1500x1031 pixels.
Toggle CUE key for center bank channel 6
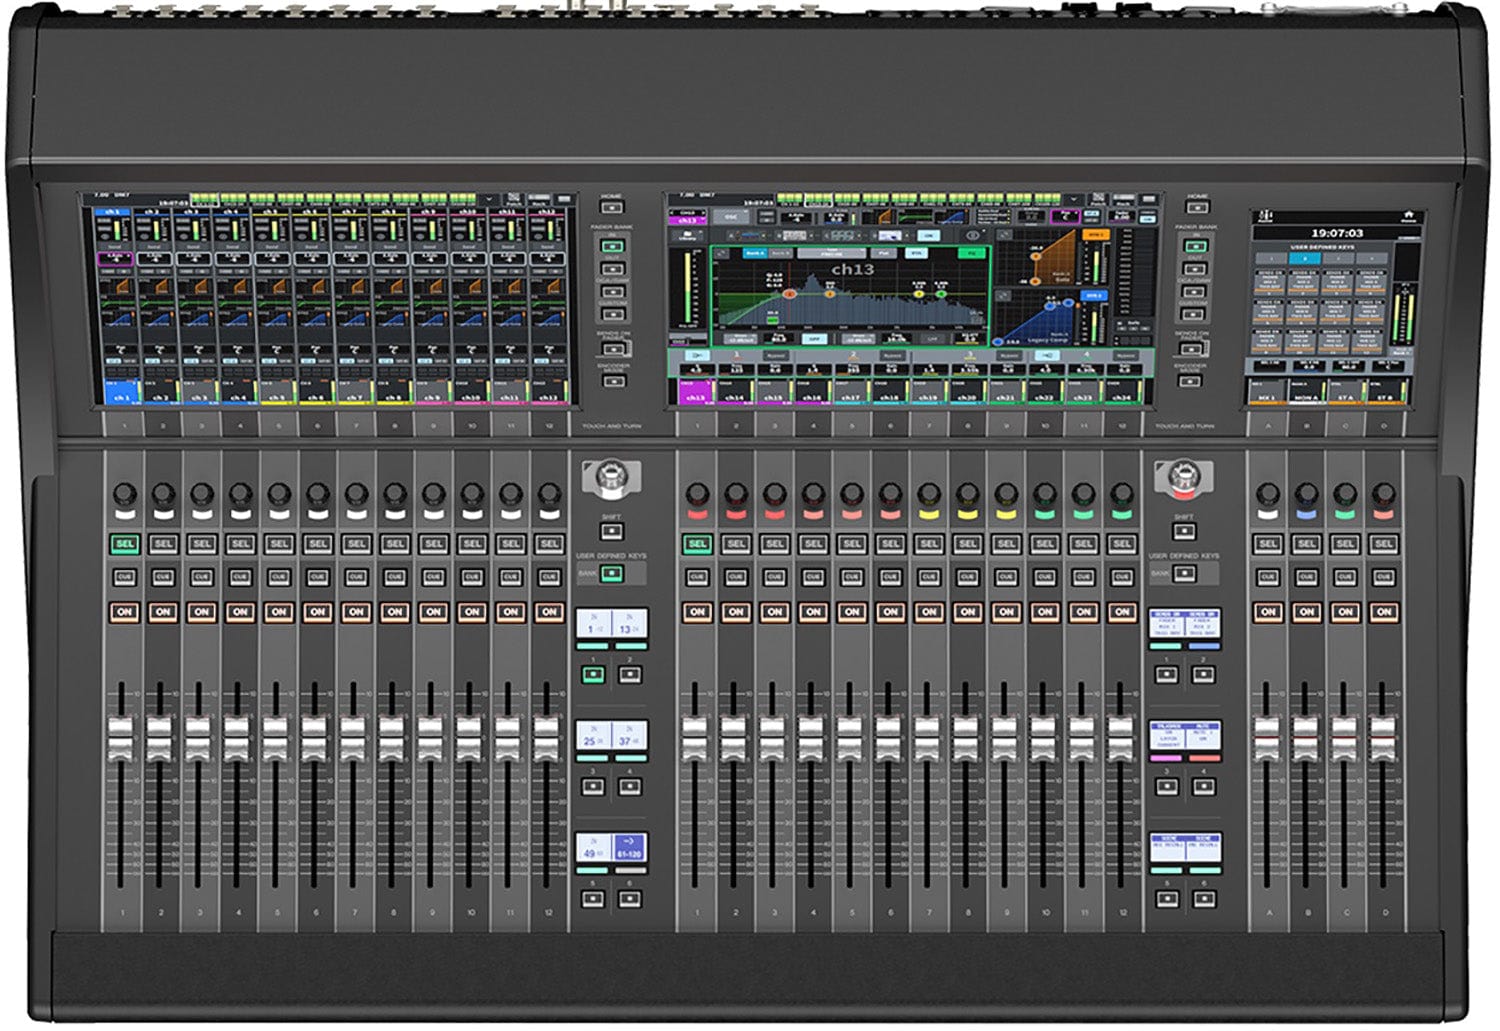click(890, 577)
